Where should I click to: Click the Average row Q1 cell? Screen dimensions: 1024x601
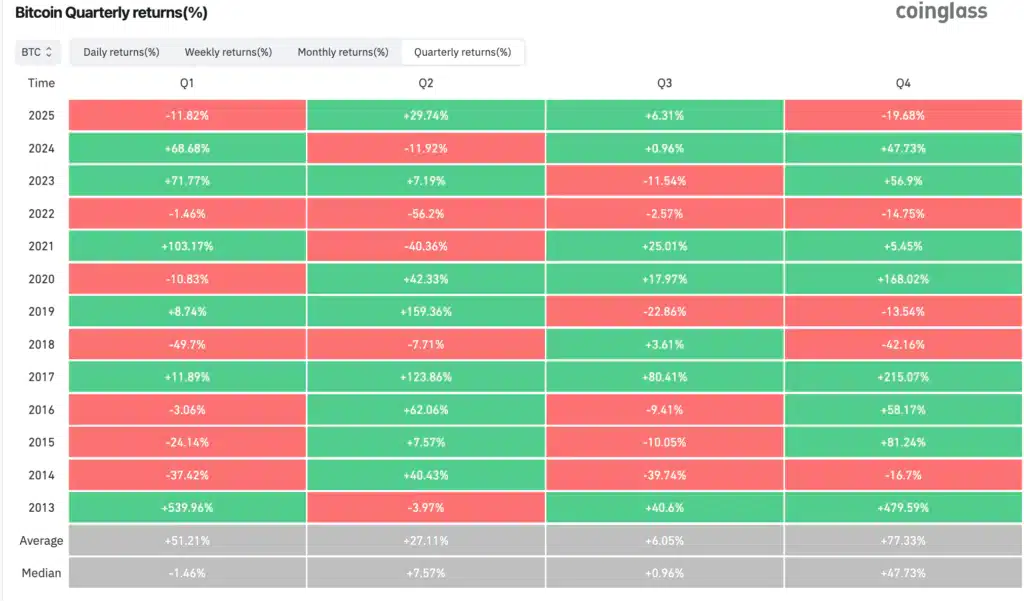pyautogui.click(x=187, y=540)
